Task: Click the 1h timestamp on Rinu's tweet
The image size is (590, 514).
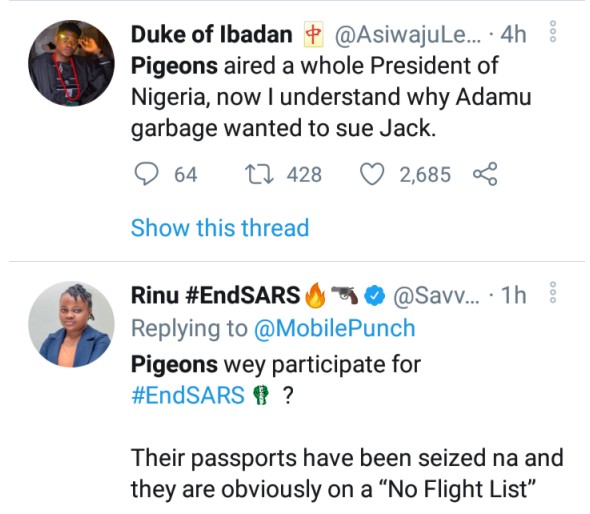Action: [x=514, y=295]
